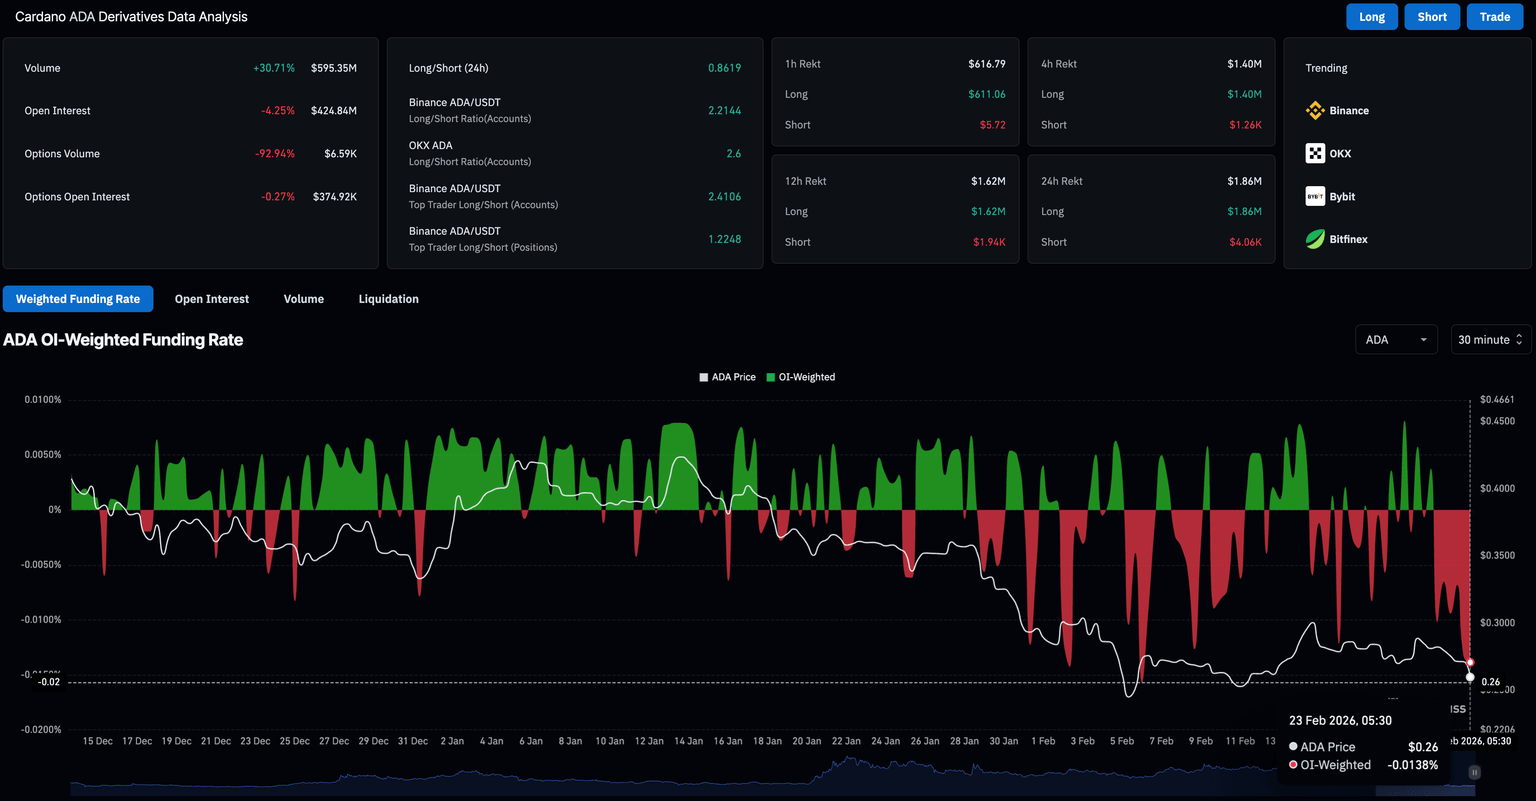Click the white ADA Price legend square

pos(704,378)
